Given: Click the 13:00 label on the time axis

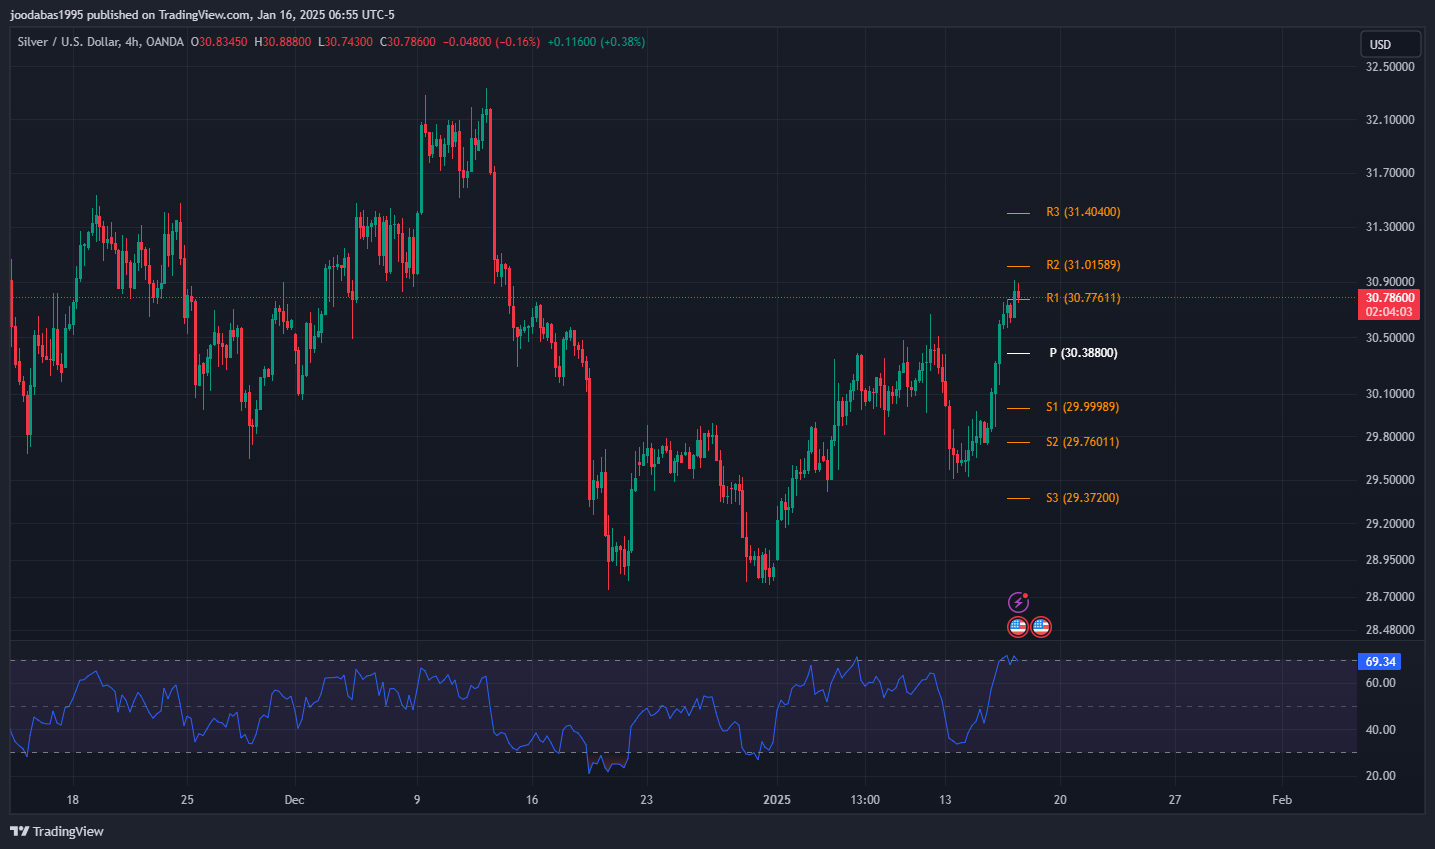Looking at the screenshot, I should tap(865, 800).
